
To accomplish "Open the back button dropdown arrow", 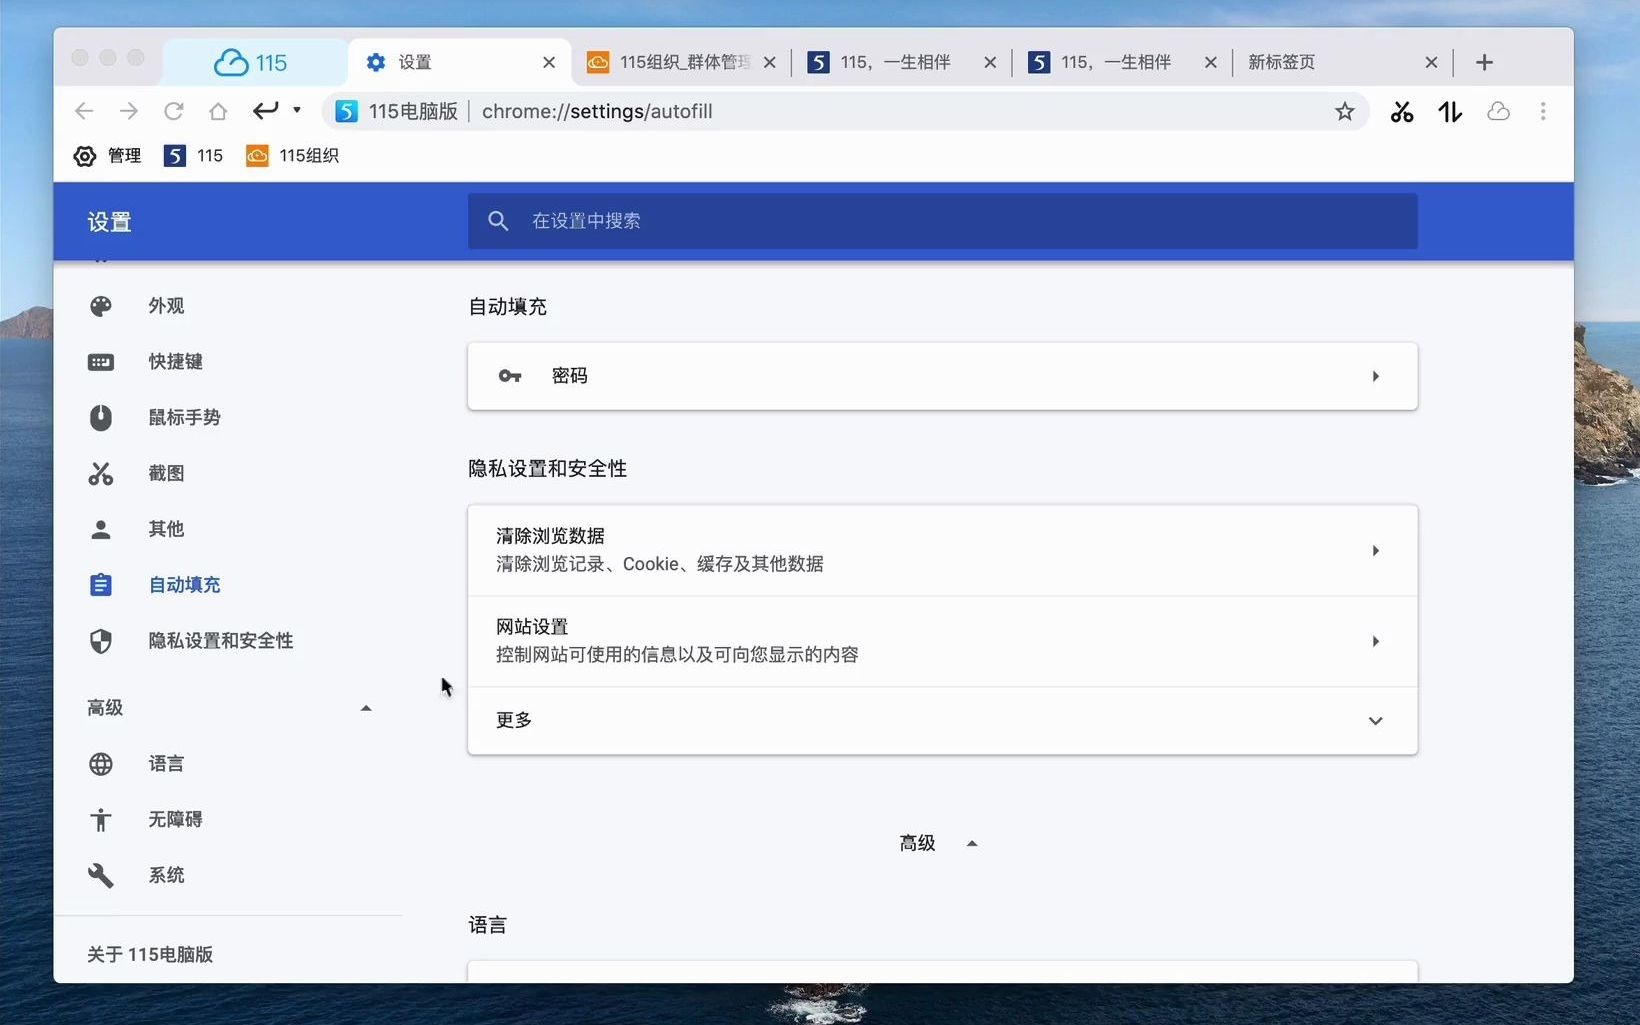I will point(296,111).
